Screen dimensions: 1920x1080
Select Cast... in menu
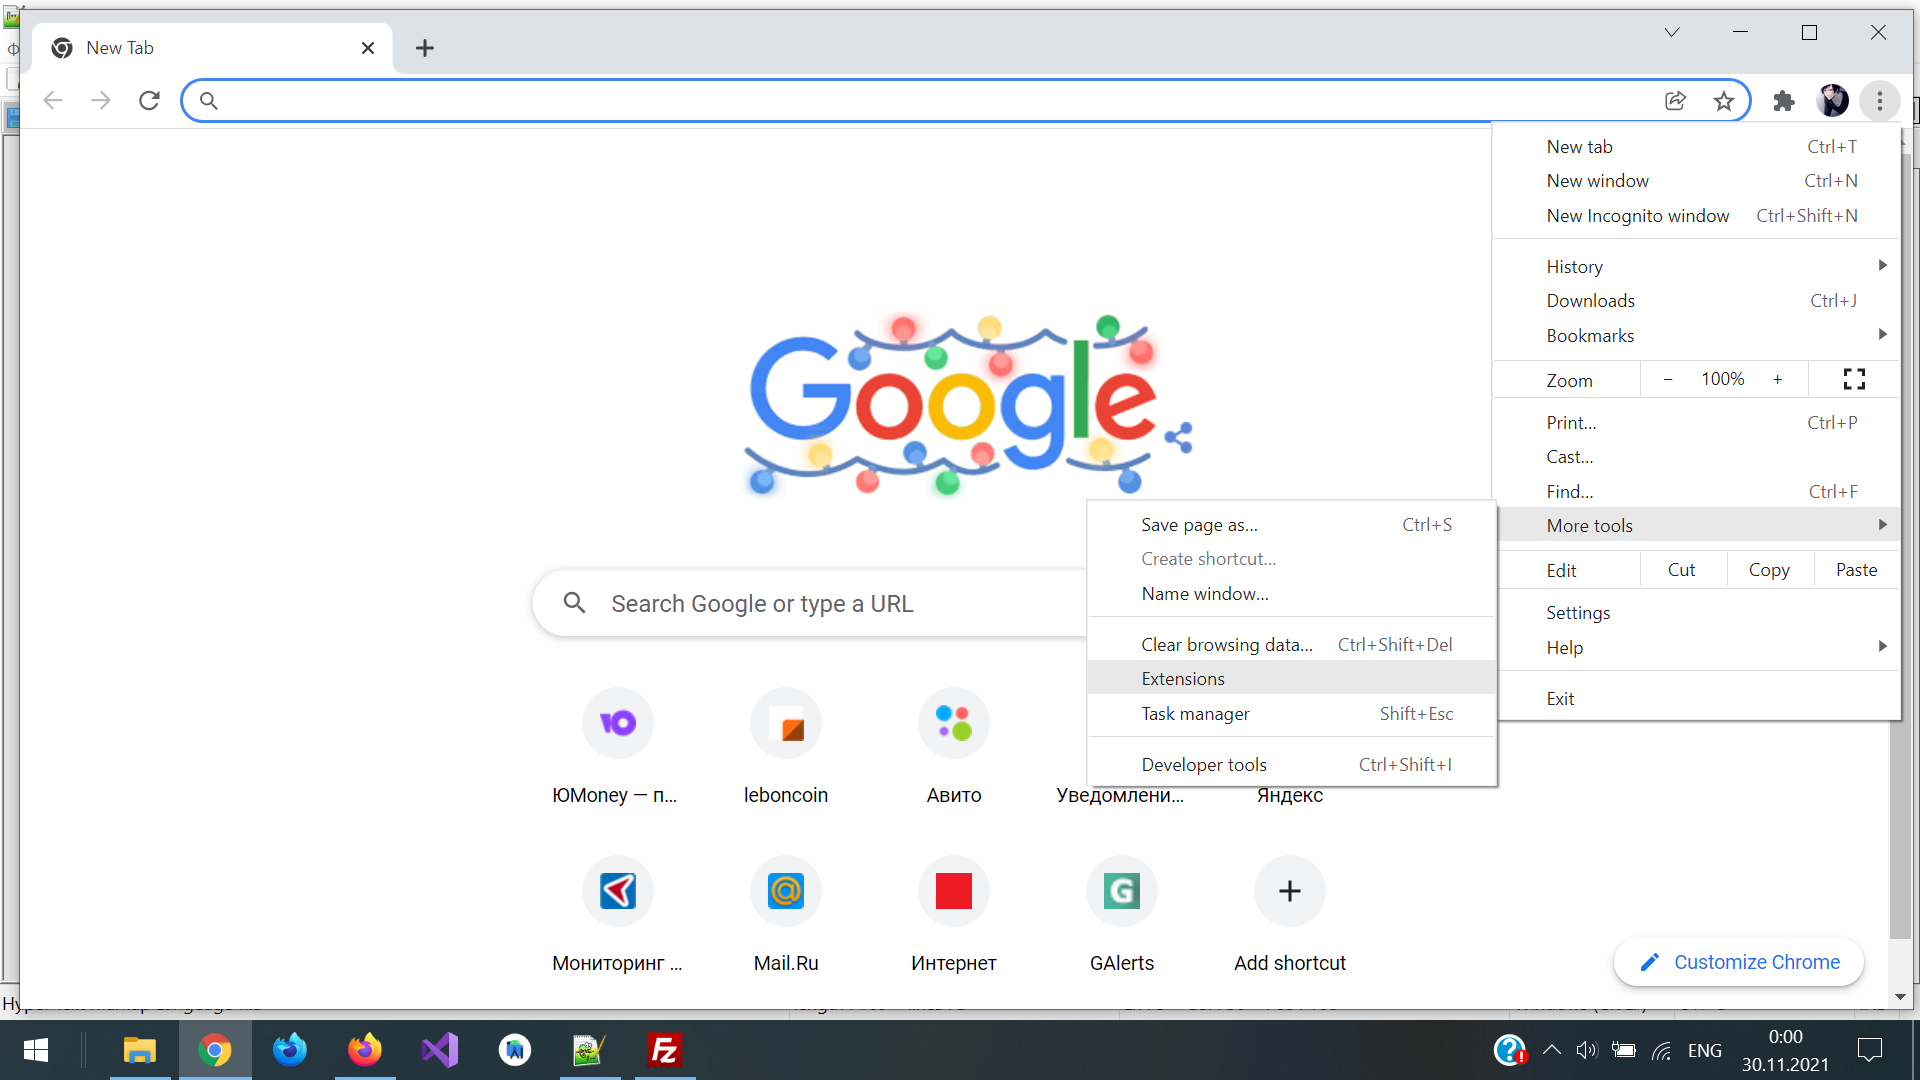tap(1697, 457)
